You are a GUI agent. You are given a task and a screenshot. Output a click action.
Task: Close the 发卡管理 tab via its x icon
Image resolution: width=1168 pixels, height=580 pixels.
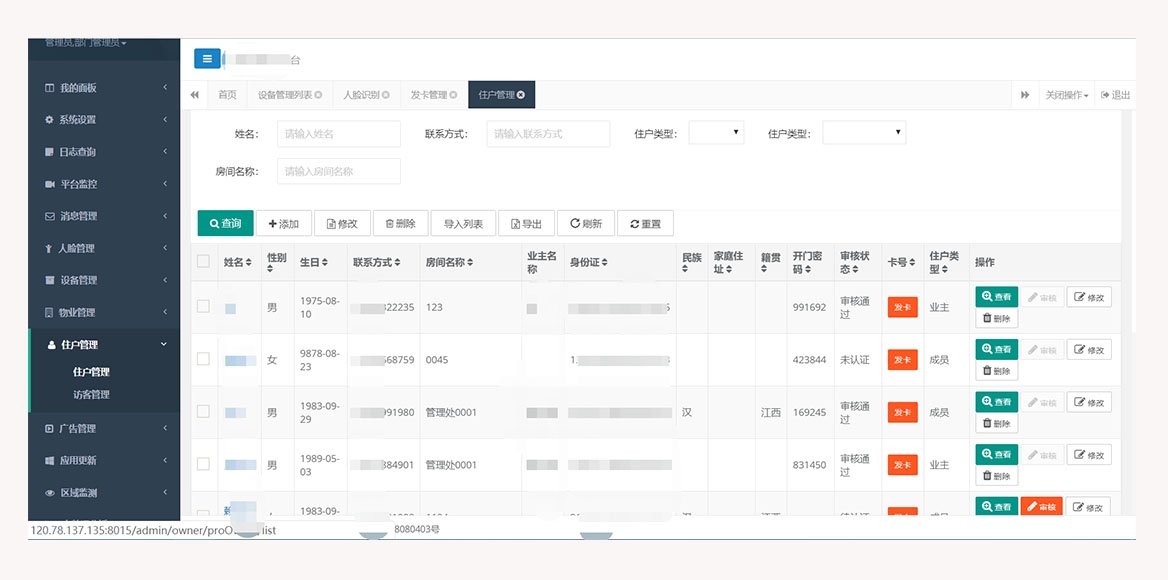point(453,96)
